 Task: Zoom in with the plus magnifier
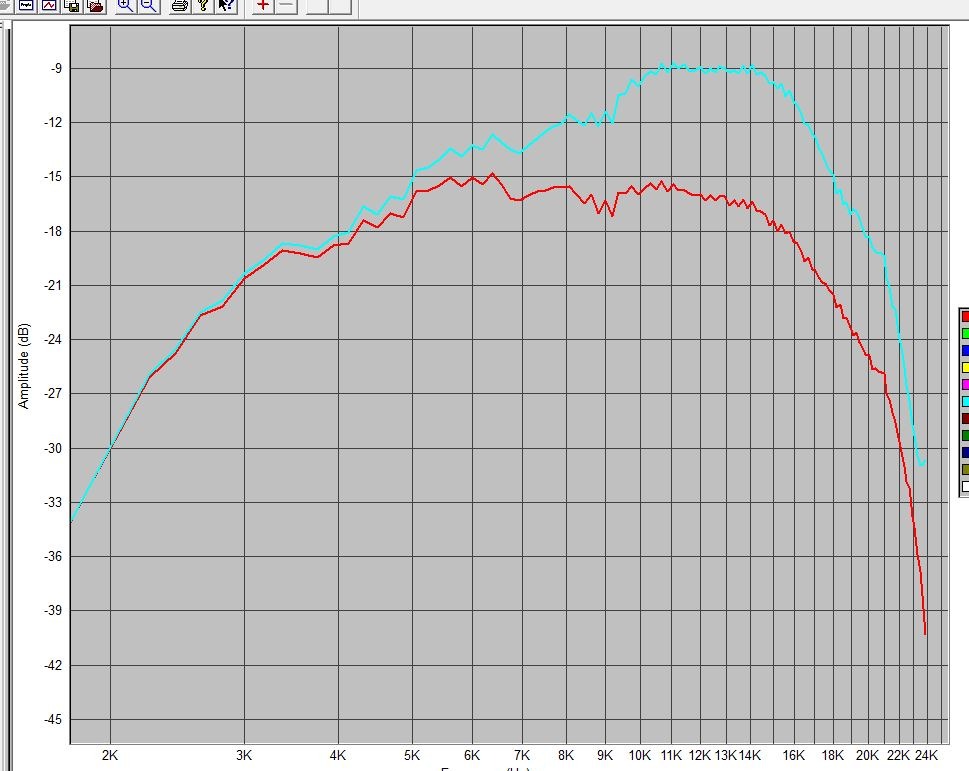pyautogui.click(x=125, y=5)
